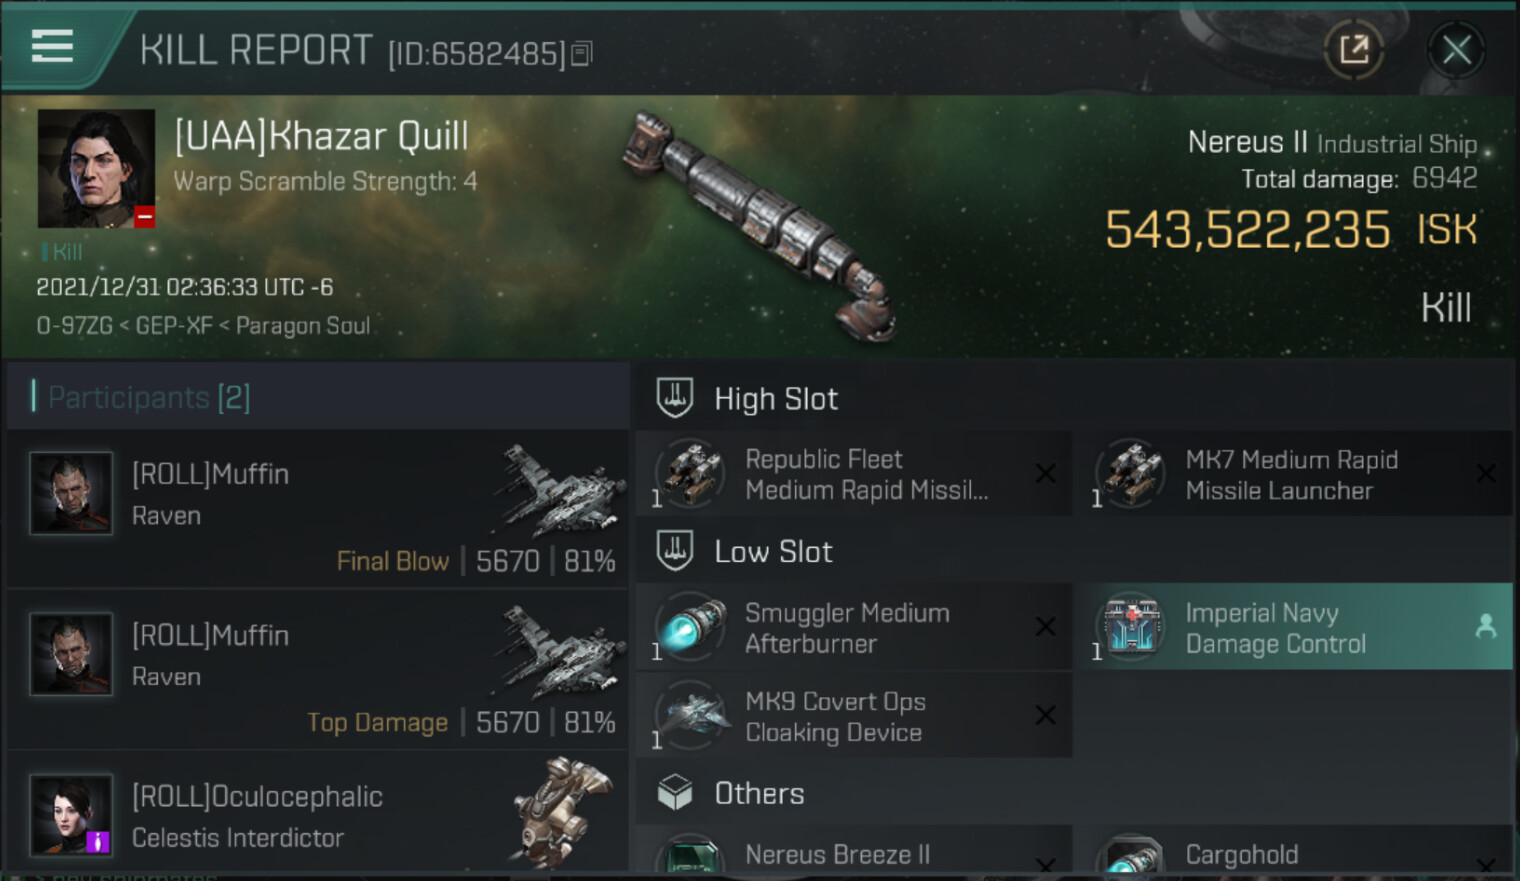The height and width of the screenshot is (881, 1520).
Task: Open Muffin's Final Blow participant entry
Action: click(318, 508)
